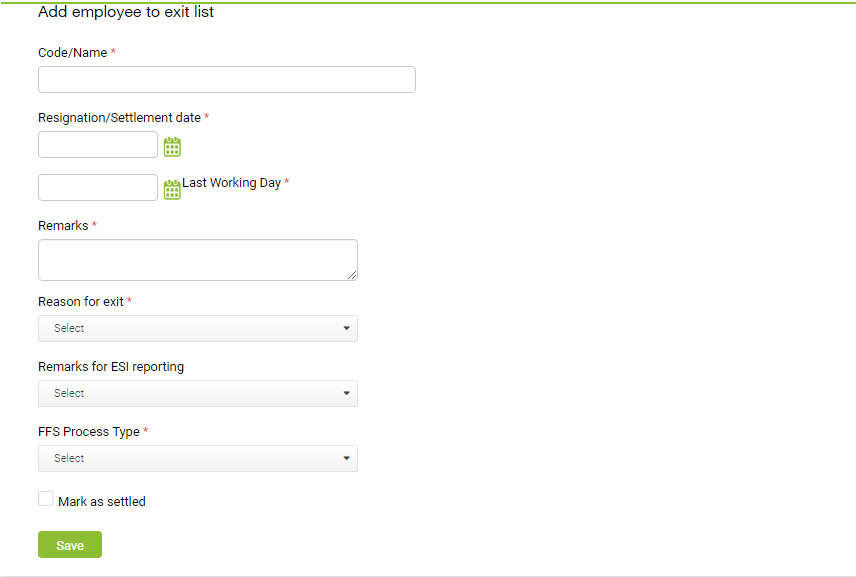Tick the Mark as settled checkbox
This screenshot has width=856, height=577.
click(46, 499)
